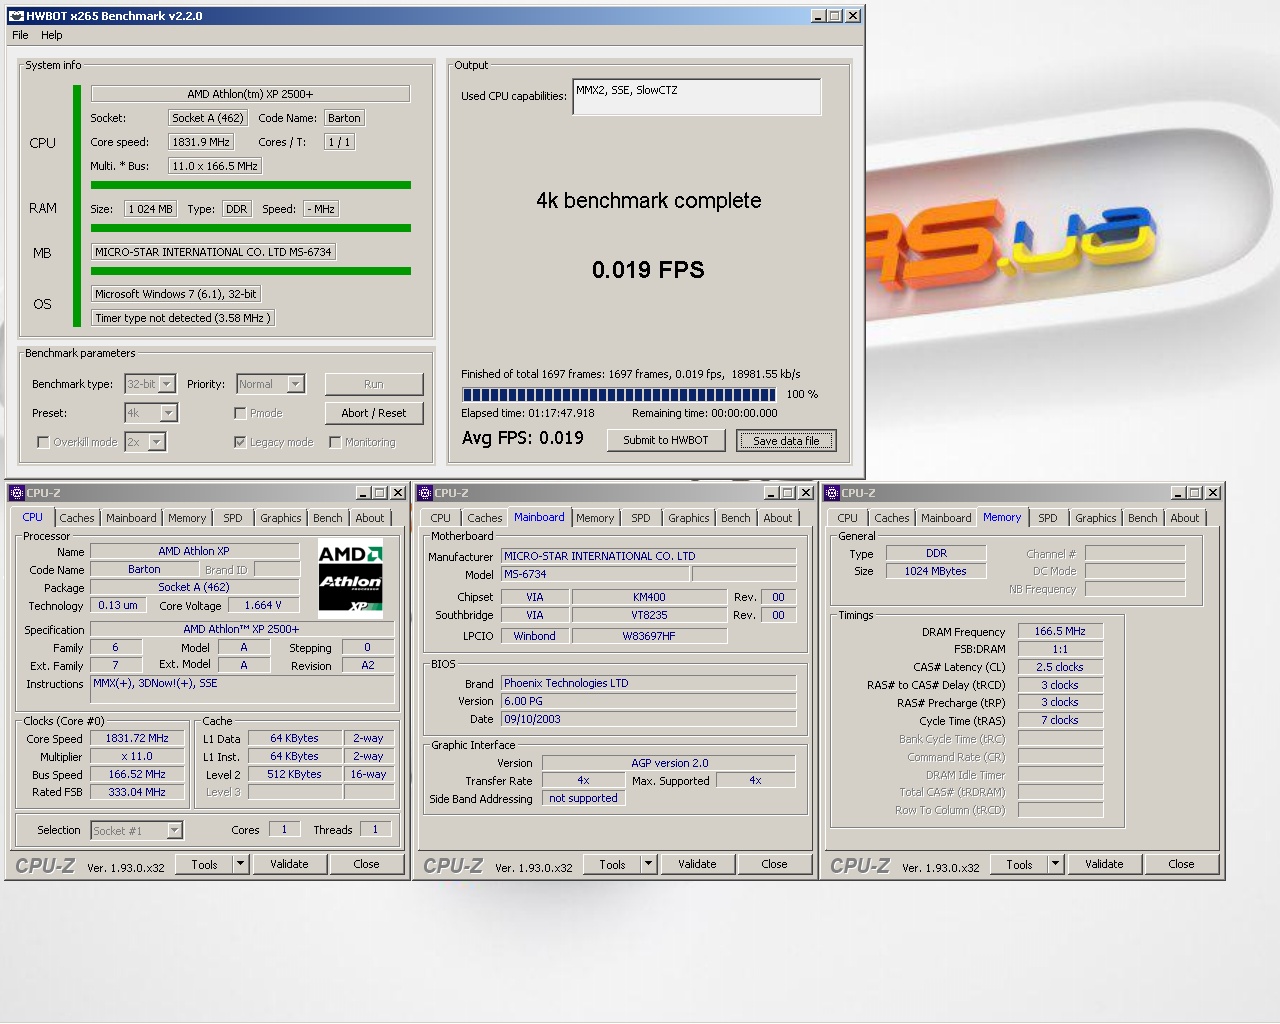
Task: Close the CPU-Z Mainboard window via X
Action: [805, 493]
